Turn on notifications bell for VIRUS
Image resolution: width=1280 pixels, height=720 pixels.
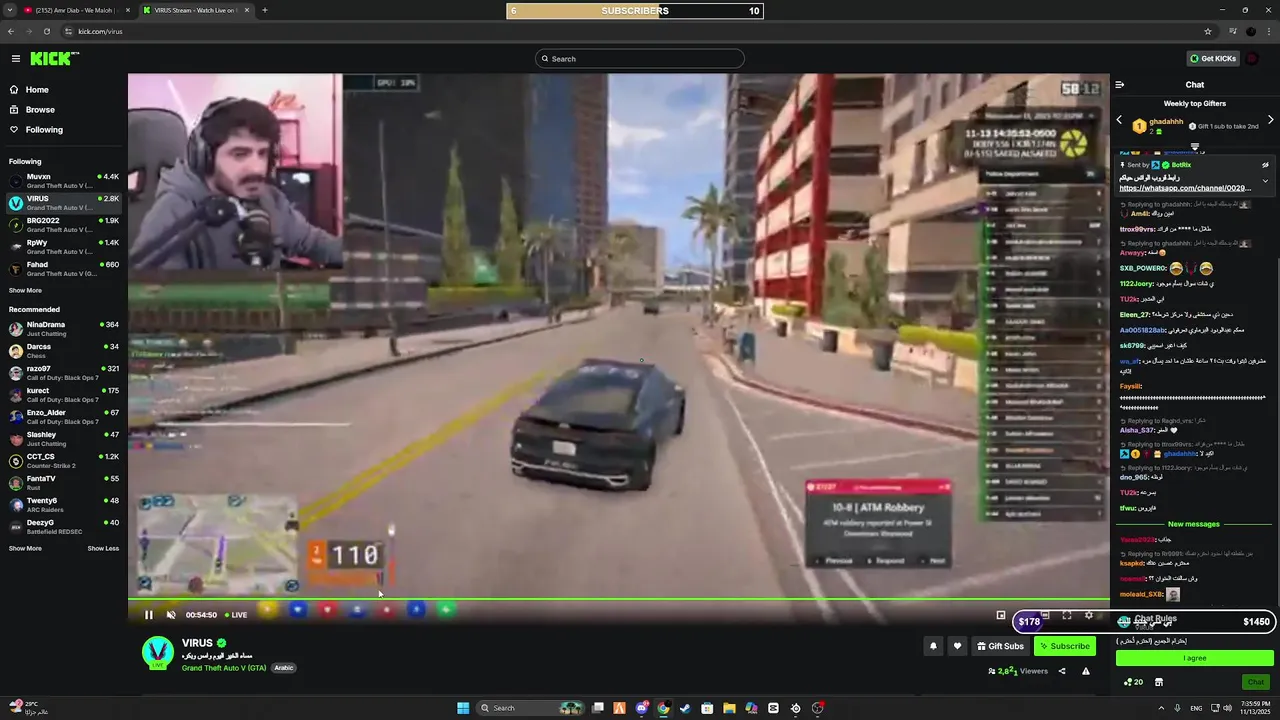click(x=933, y=646)
